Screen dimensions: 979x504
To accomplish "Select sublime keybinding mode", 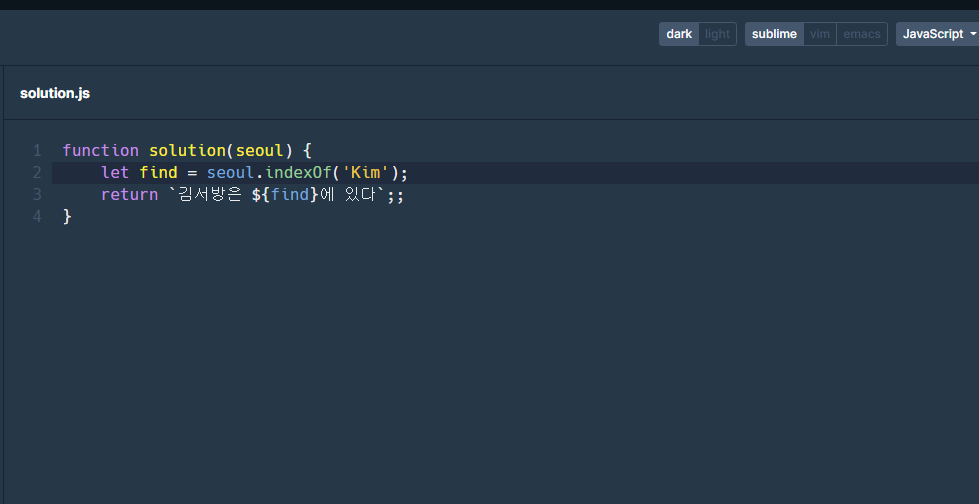I will pyautogui.click(x=774, y=34).
